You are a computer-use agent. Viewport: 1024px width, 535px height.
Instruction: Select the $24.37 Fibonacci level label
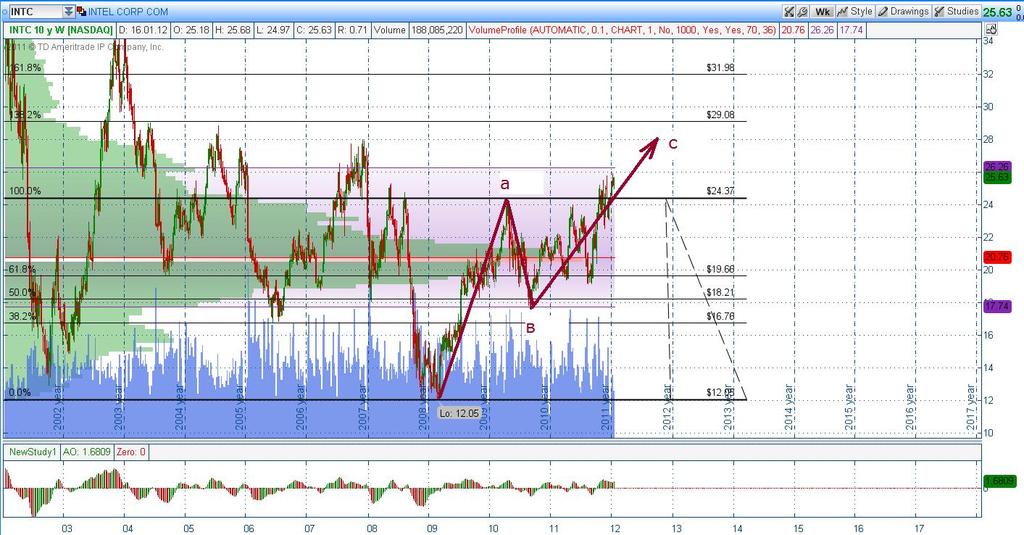[720, 191]
